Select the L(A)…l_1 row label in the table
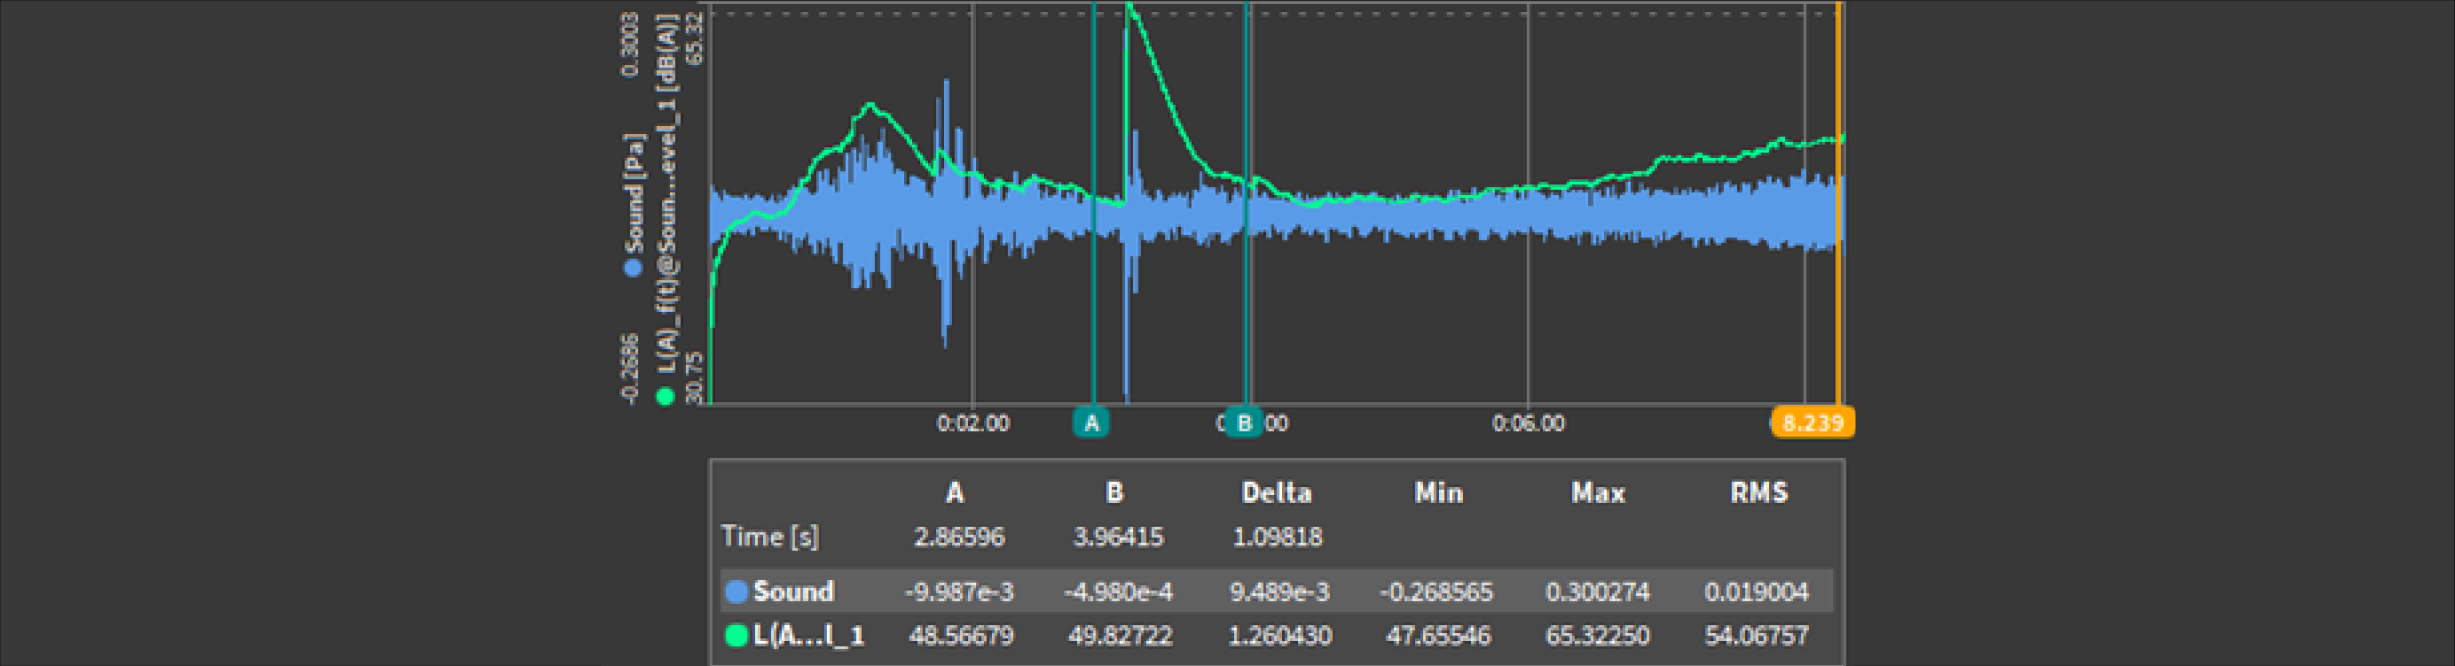Viewport: 2455px width, 666px height. pyautogui.click(x=808, y=635)
